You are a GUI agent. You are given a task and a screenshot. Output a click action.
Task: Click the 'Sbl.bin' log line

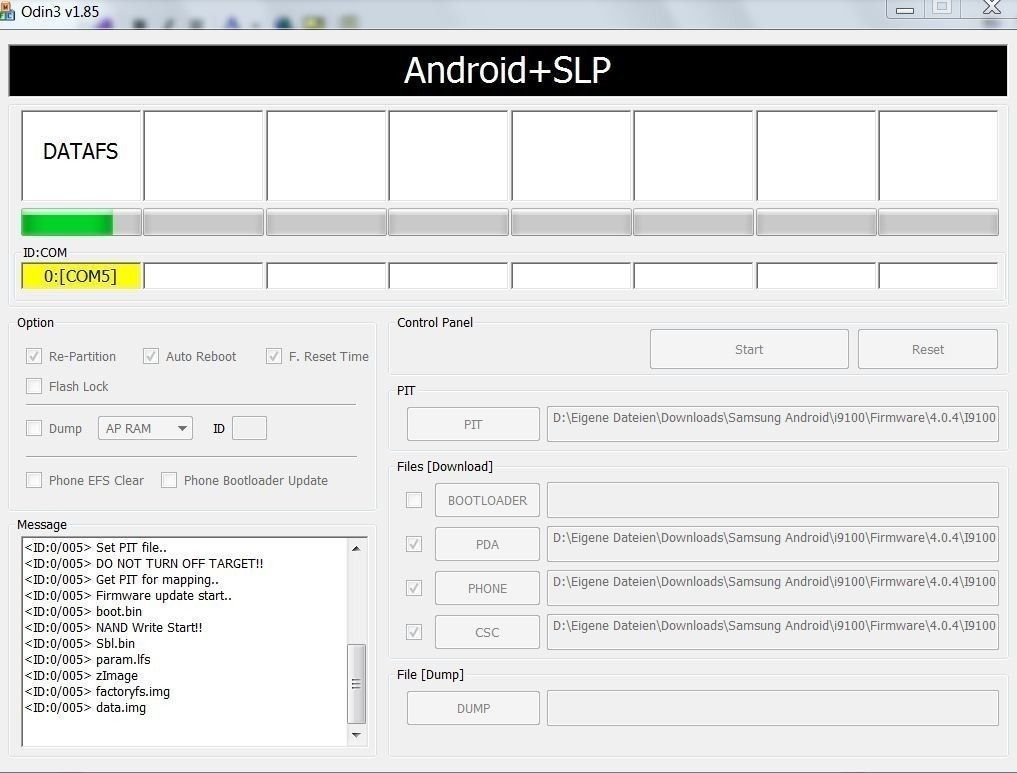pos(80,643)
